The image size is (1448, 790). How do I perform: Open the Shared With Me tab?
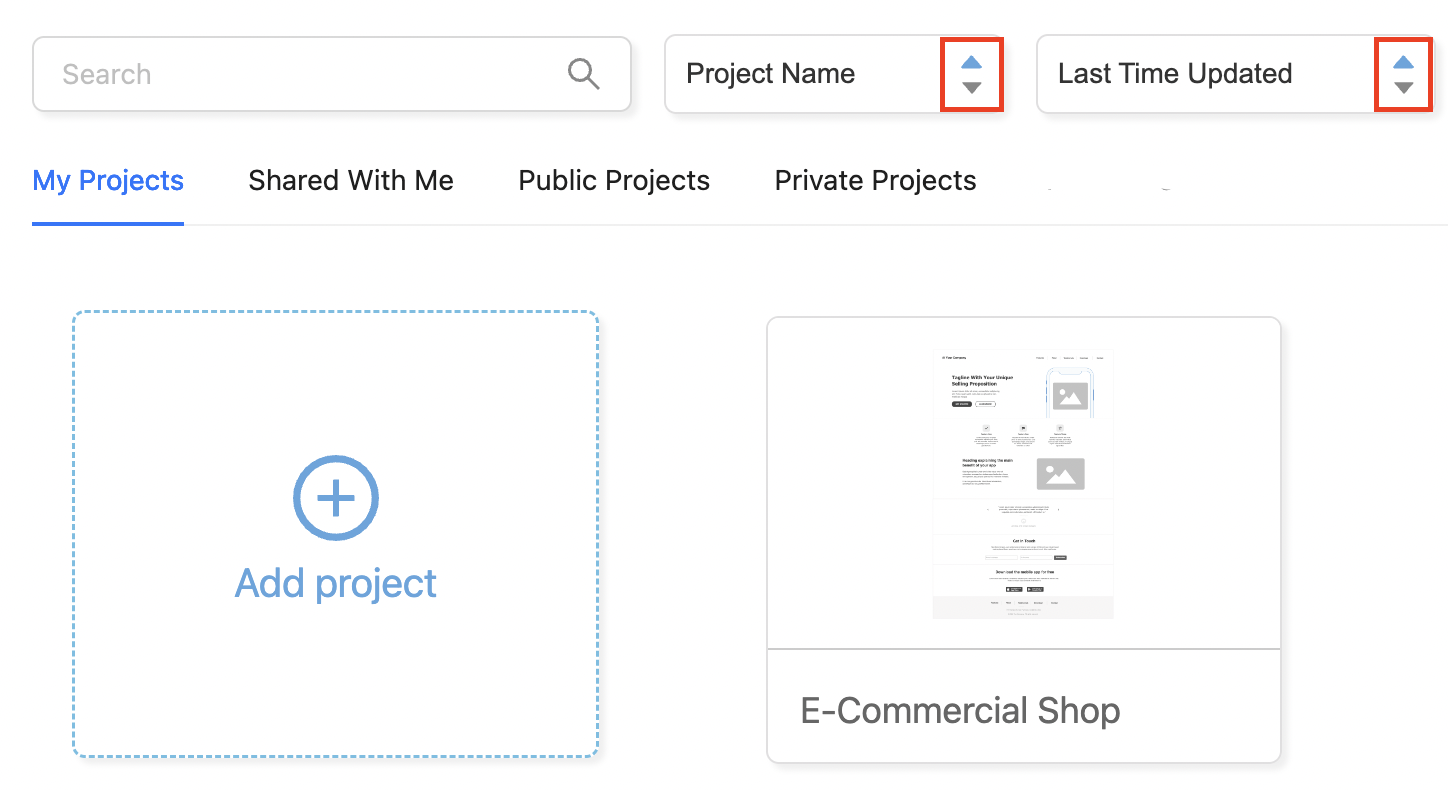pos(351,181)
